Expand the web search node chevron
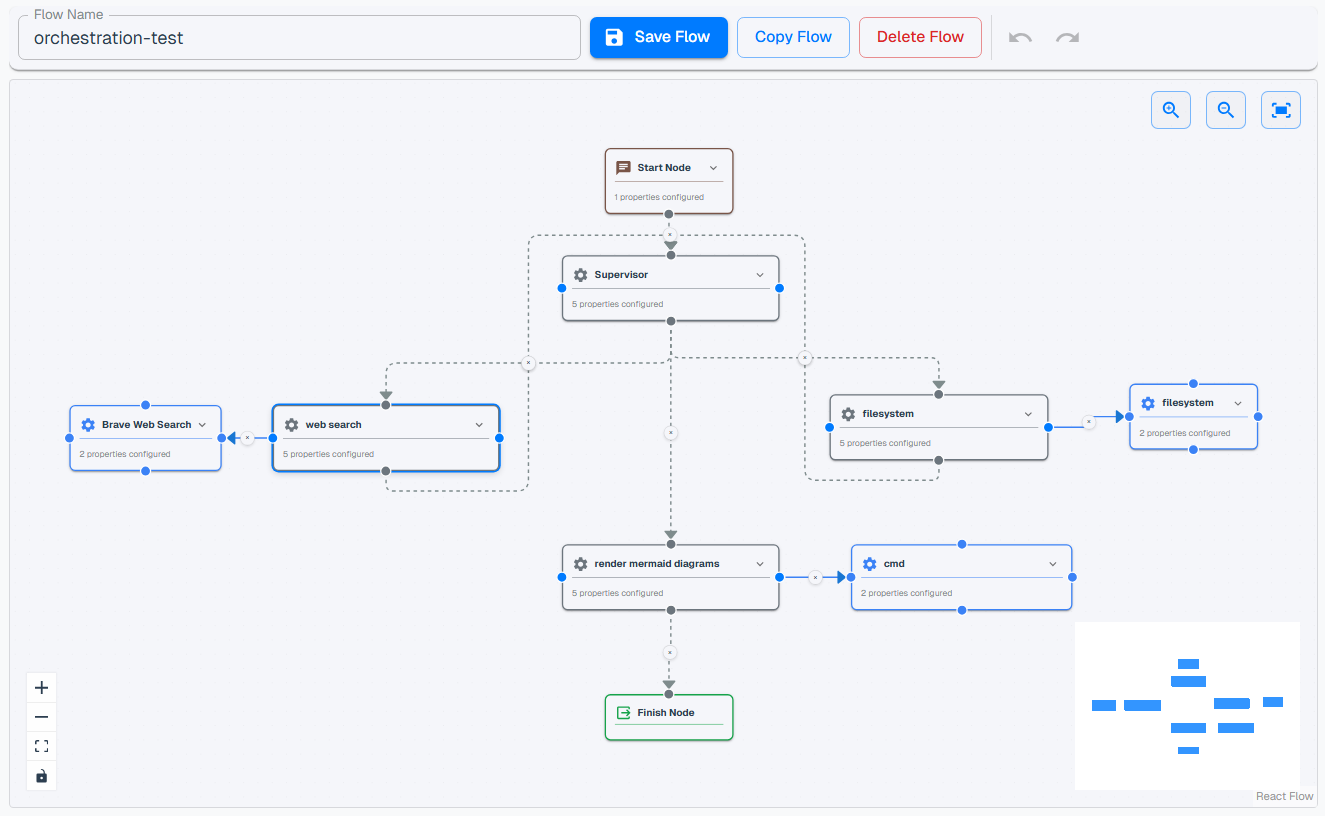The image size is (1325, 816). coord(479,425)
